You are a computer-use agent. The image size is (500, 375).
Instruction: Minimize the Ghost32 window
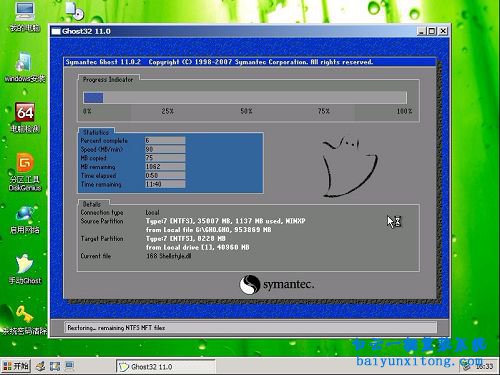tap(421, 31)
